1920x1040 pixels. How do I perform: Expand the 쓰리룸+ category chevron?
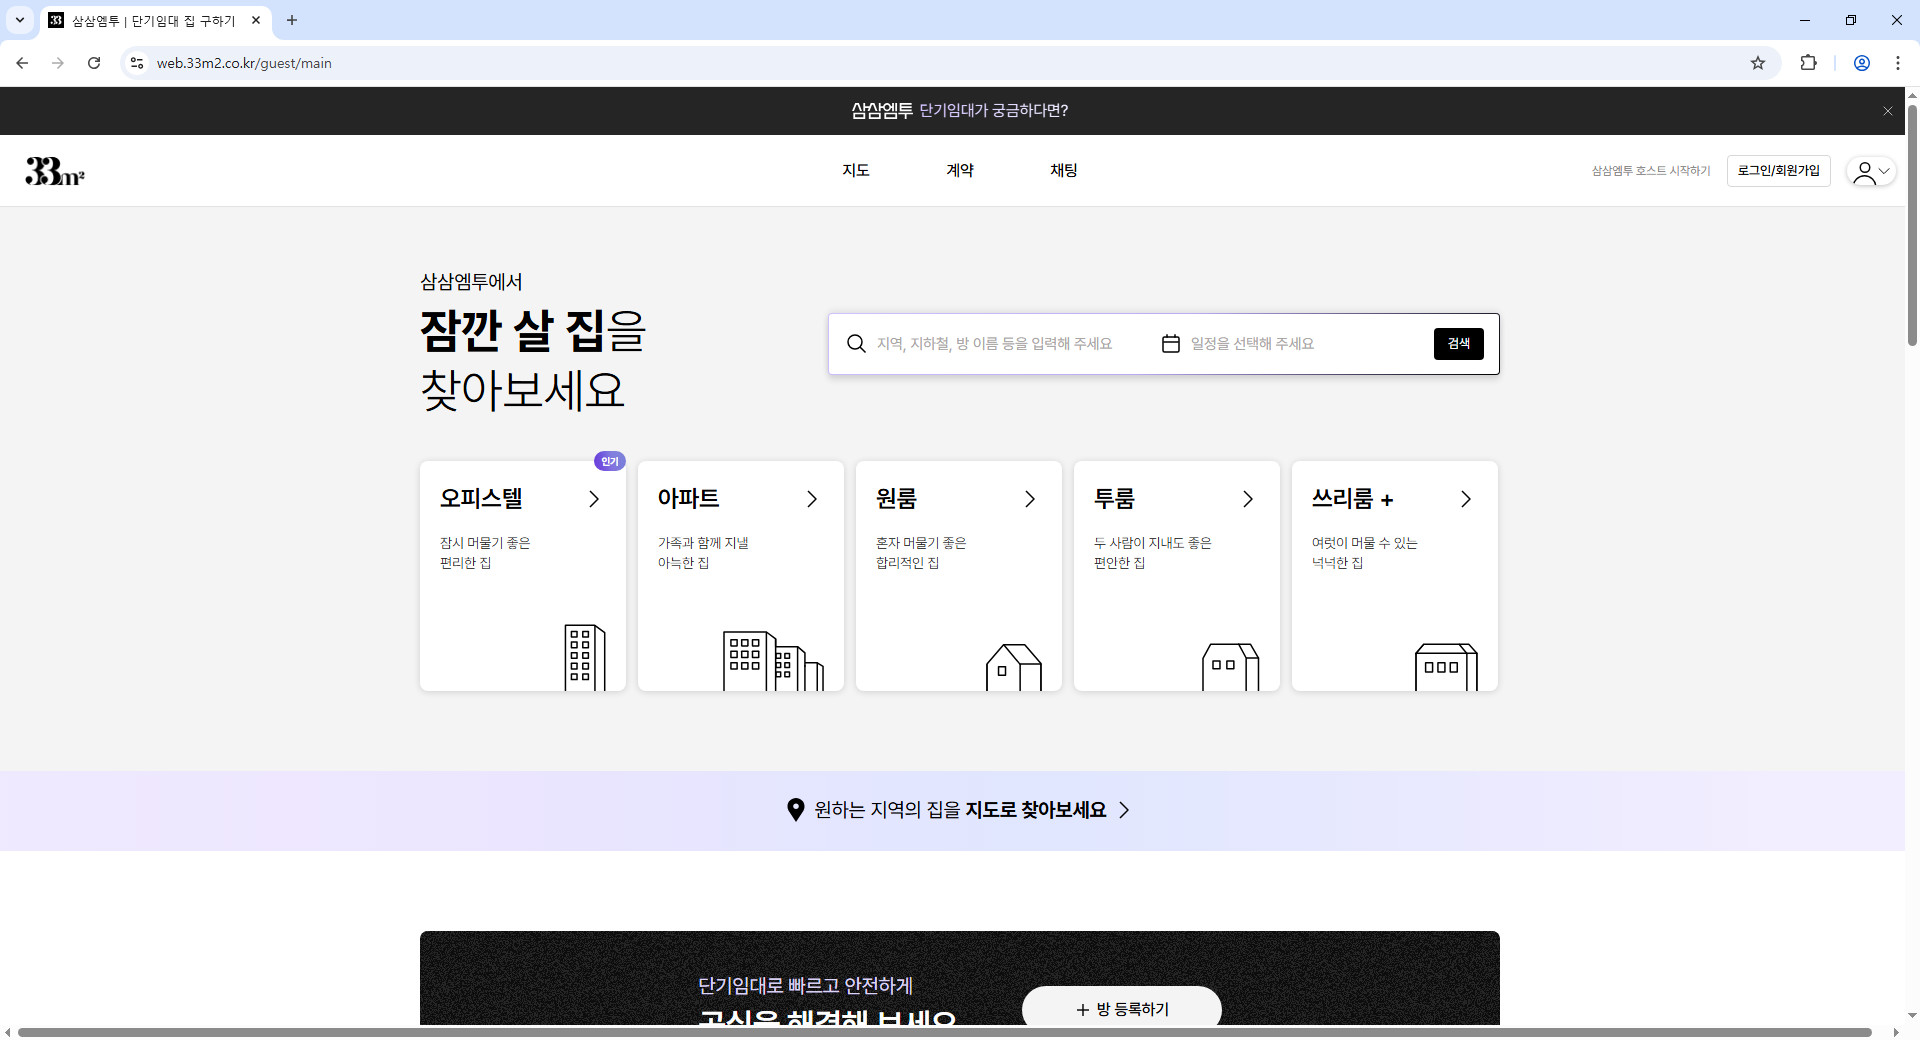(x=1465, y=499)
